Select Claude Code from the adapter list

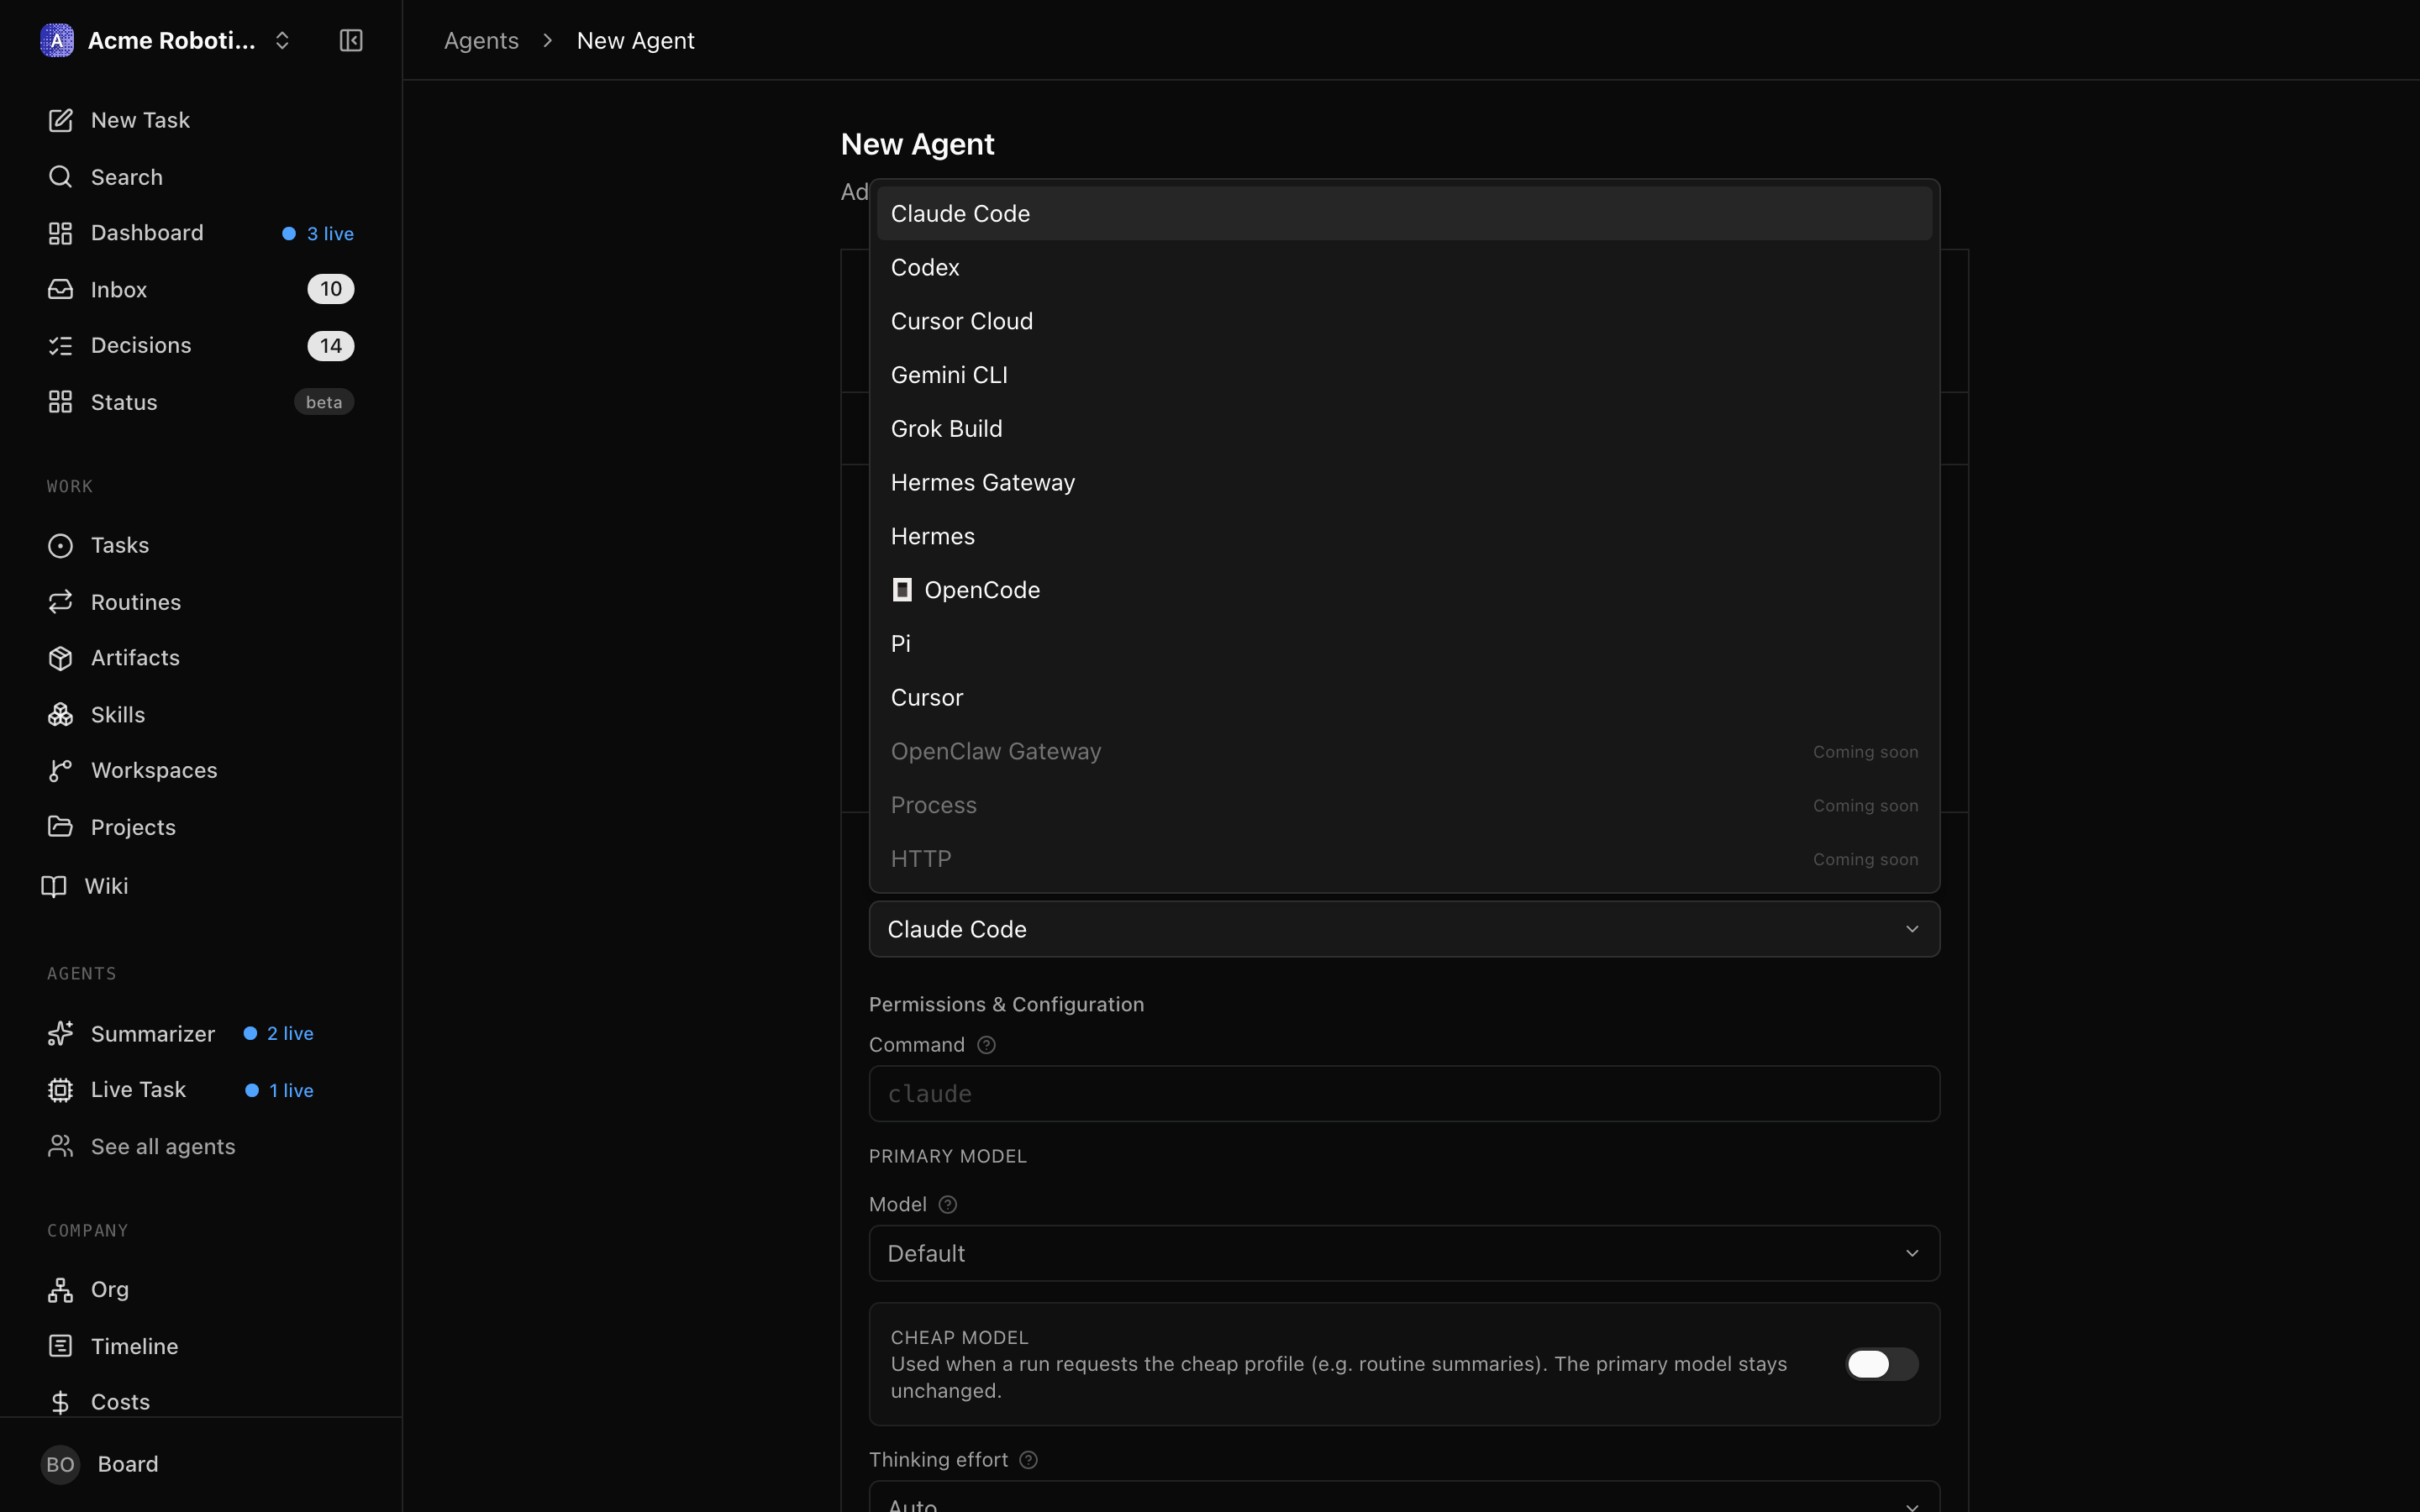coord(1404,214)
